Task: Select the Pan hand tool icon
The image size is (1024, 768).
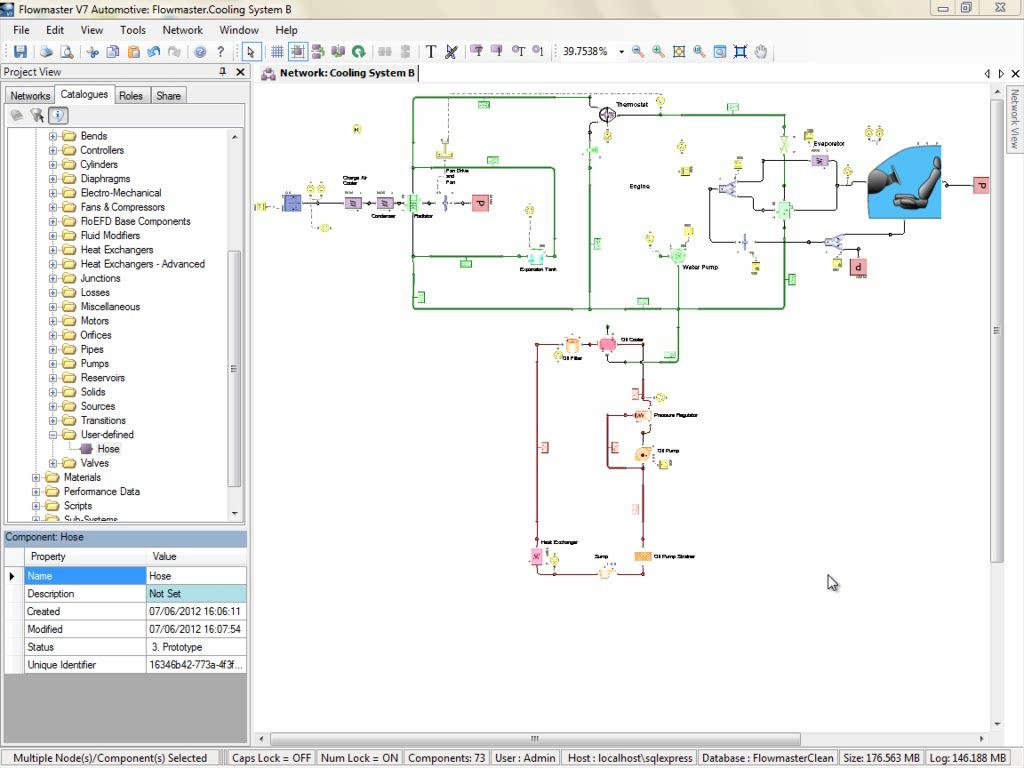Action: click(759, 51)
